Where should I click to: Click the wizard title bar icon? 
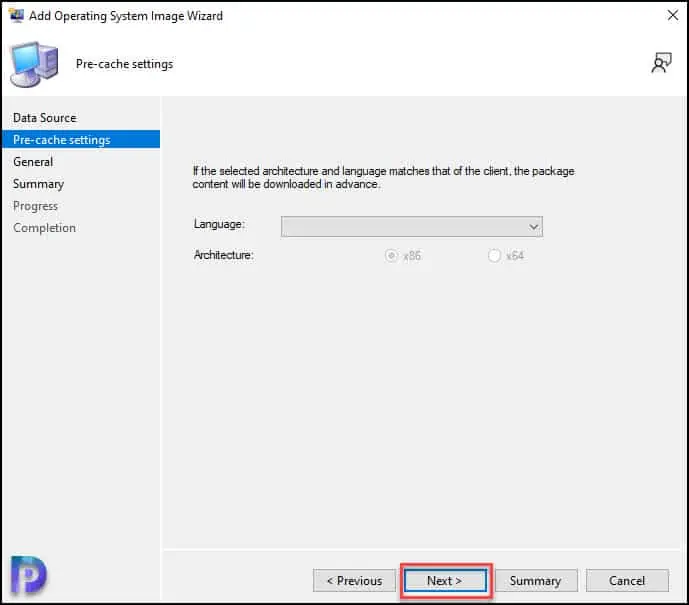(x=16, y=15)
